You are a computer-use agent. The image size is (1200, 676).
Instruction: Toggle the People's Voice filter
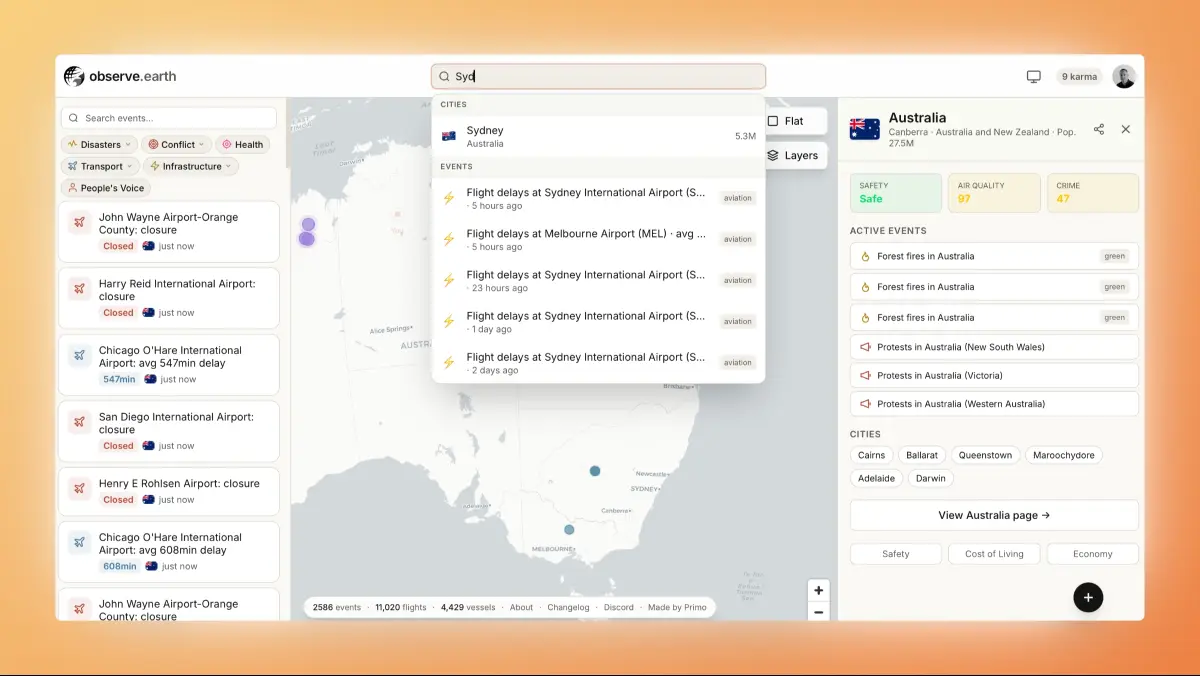click(106, 188)
